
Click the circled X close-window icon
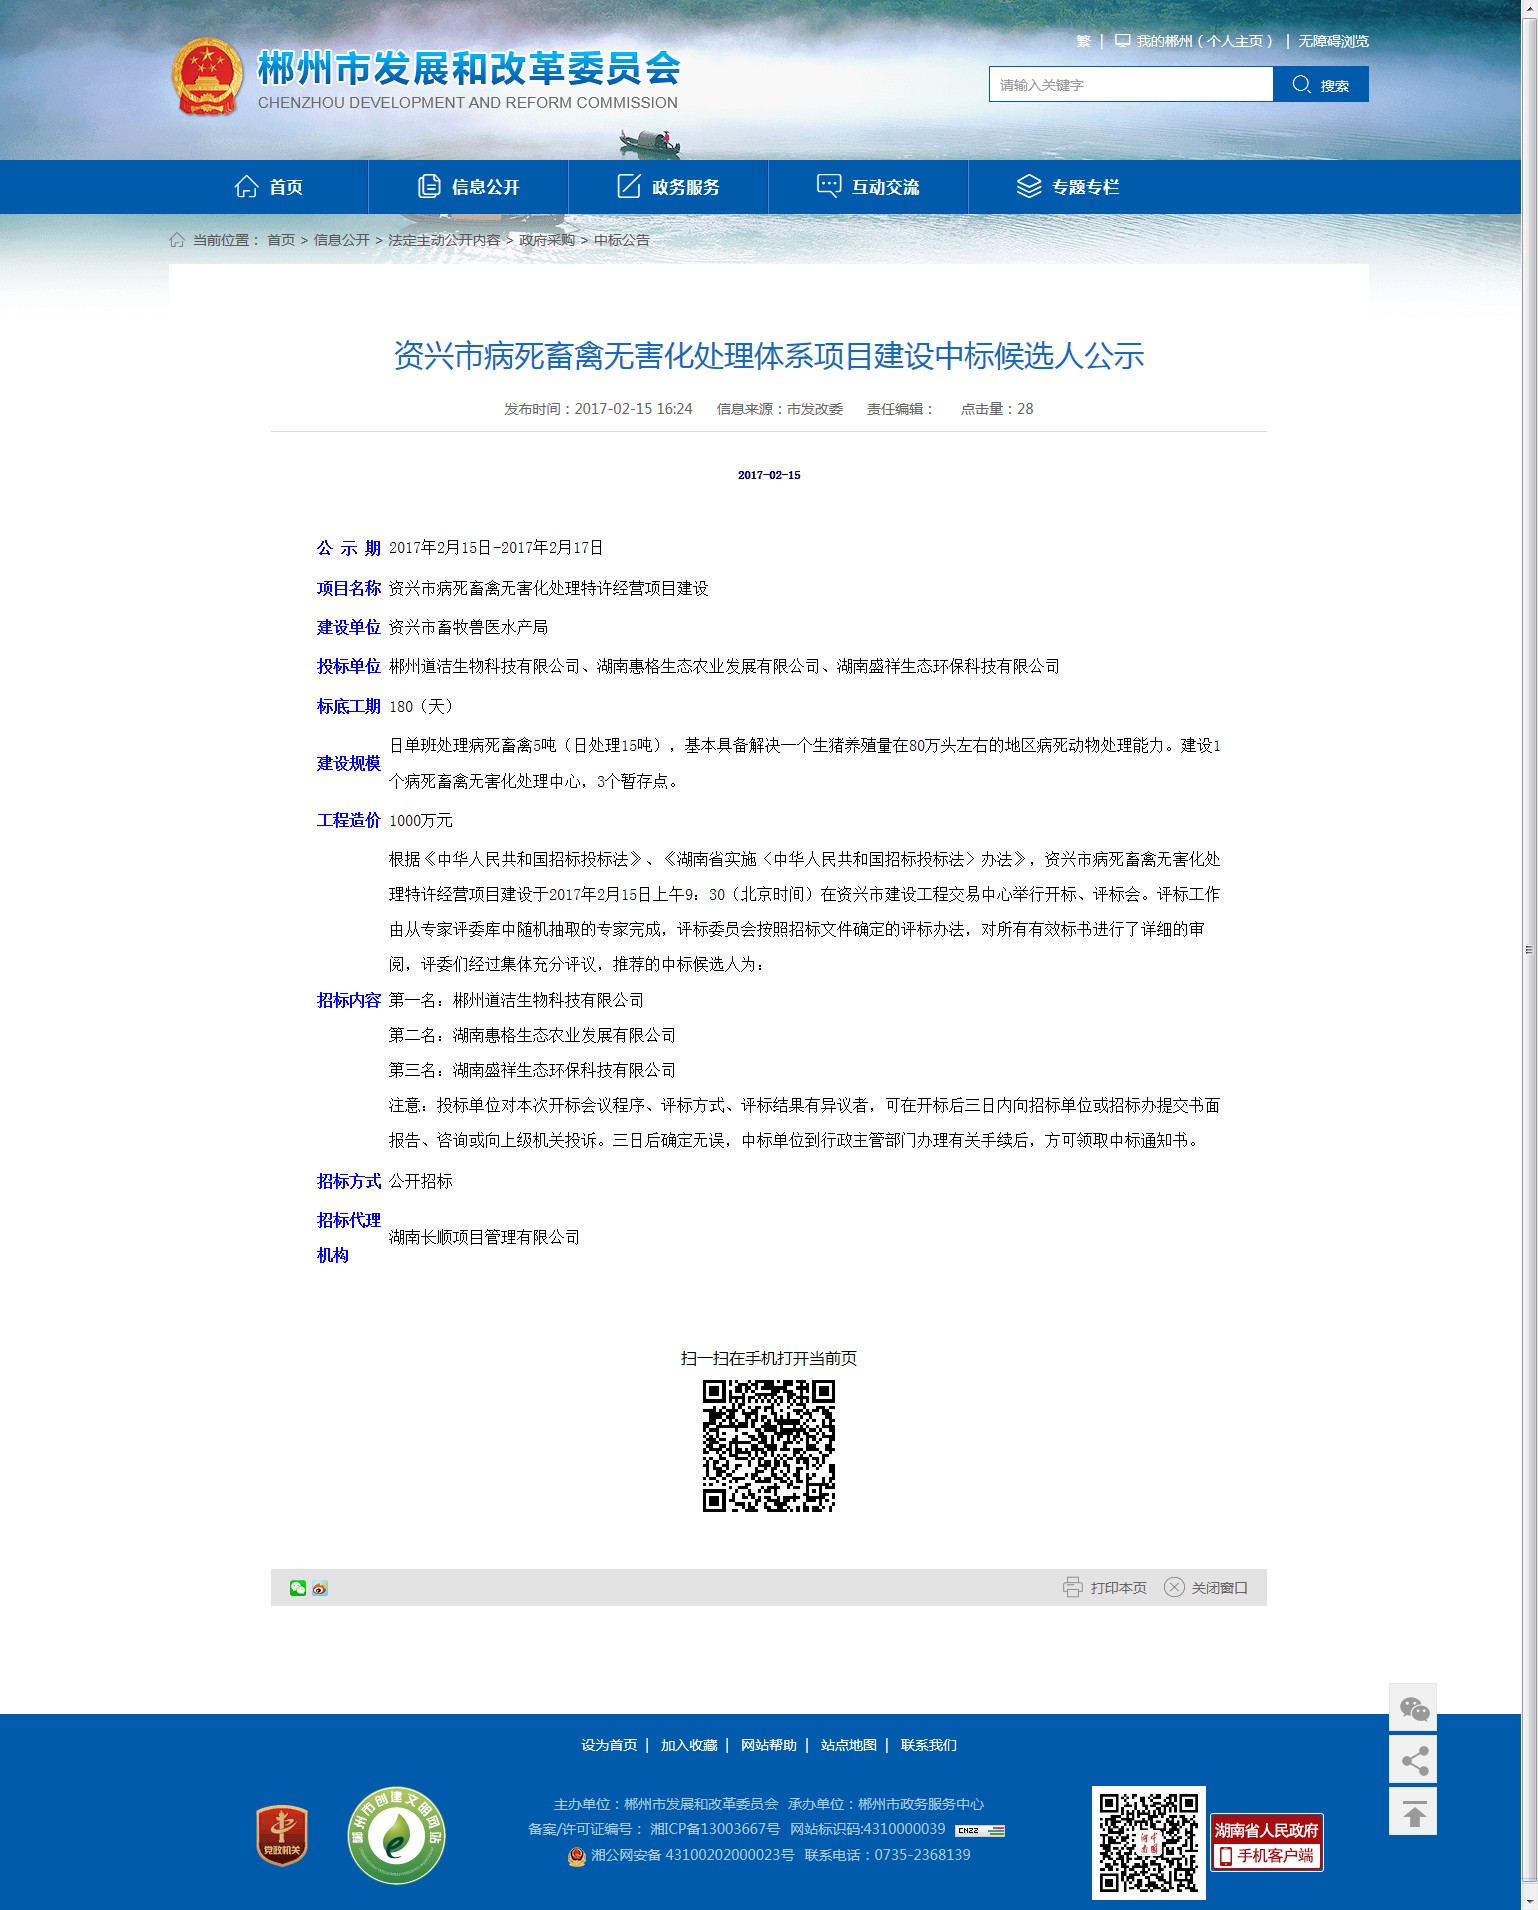click(x=1175, y=1587)
